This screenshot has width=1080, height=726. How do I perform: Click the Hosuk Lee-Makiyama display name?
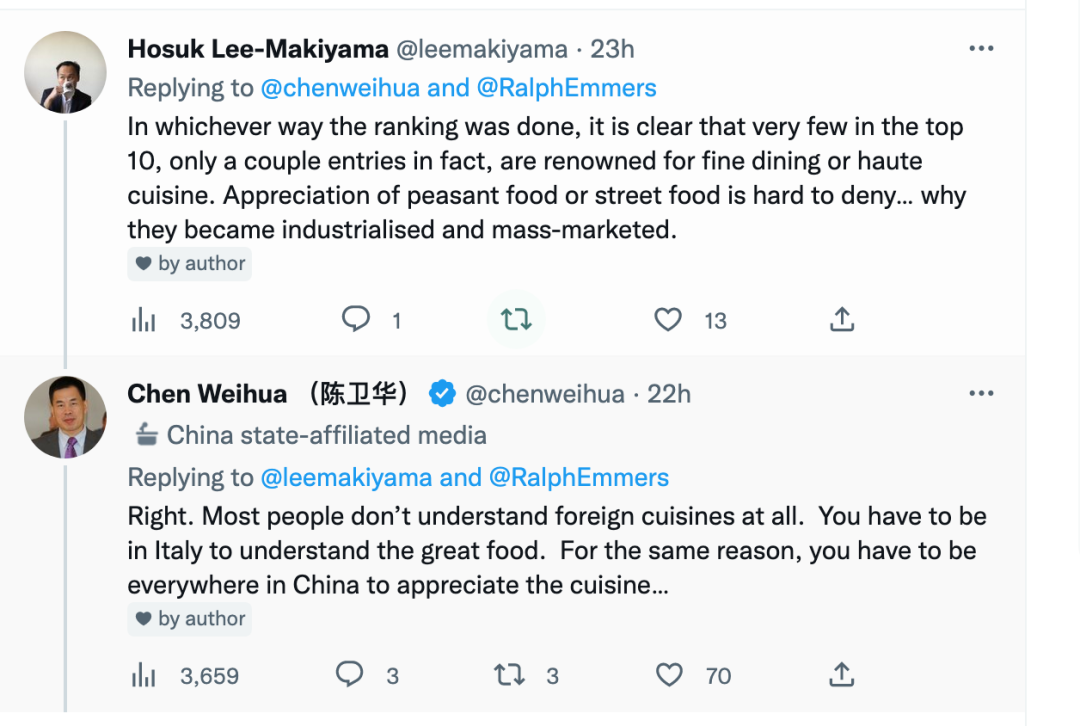click(258, 49)
